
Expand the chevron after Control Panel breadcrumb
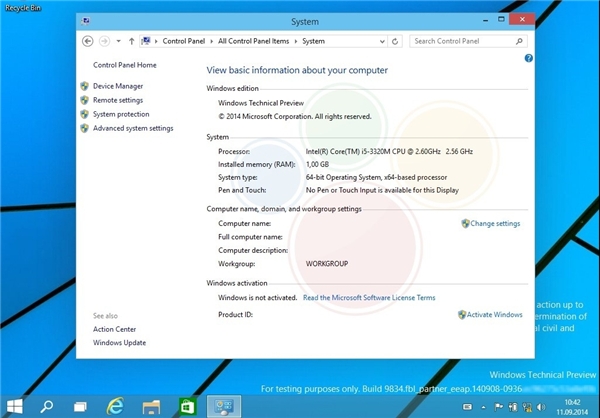212,41
